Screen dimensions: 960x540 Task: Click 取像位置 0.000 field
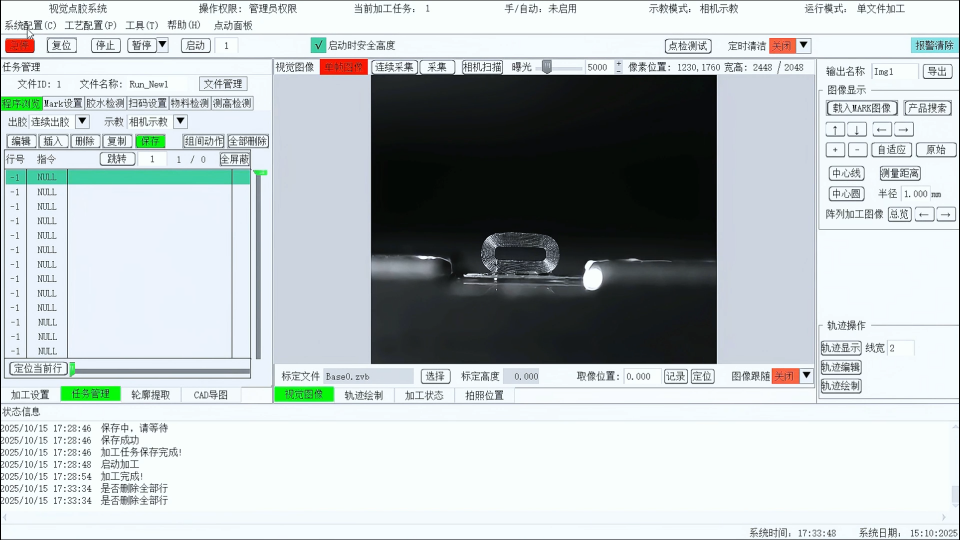pos(642,377)
